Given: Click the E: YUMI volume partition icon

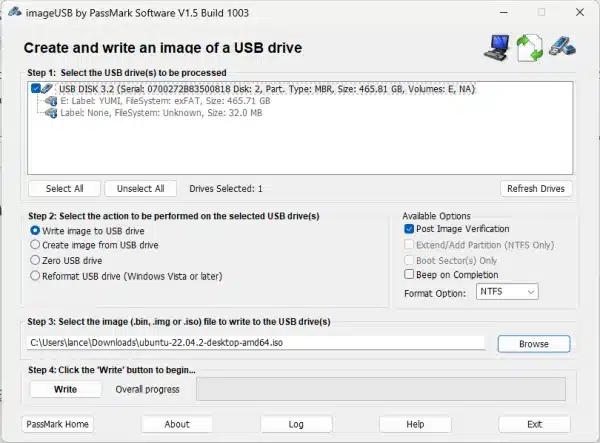Looking at the screenshot, I should (51, 101).
